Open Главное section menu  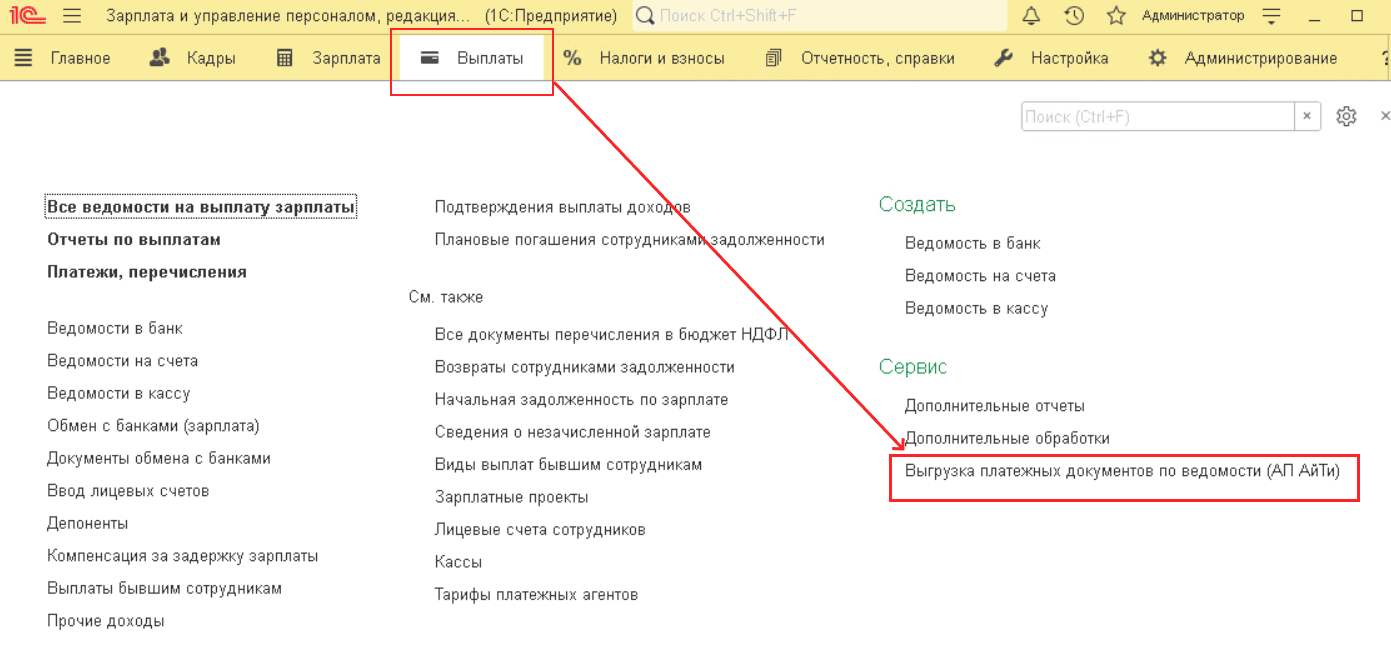(x=63, y=58)
